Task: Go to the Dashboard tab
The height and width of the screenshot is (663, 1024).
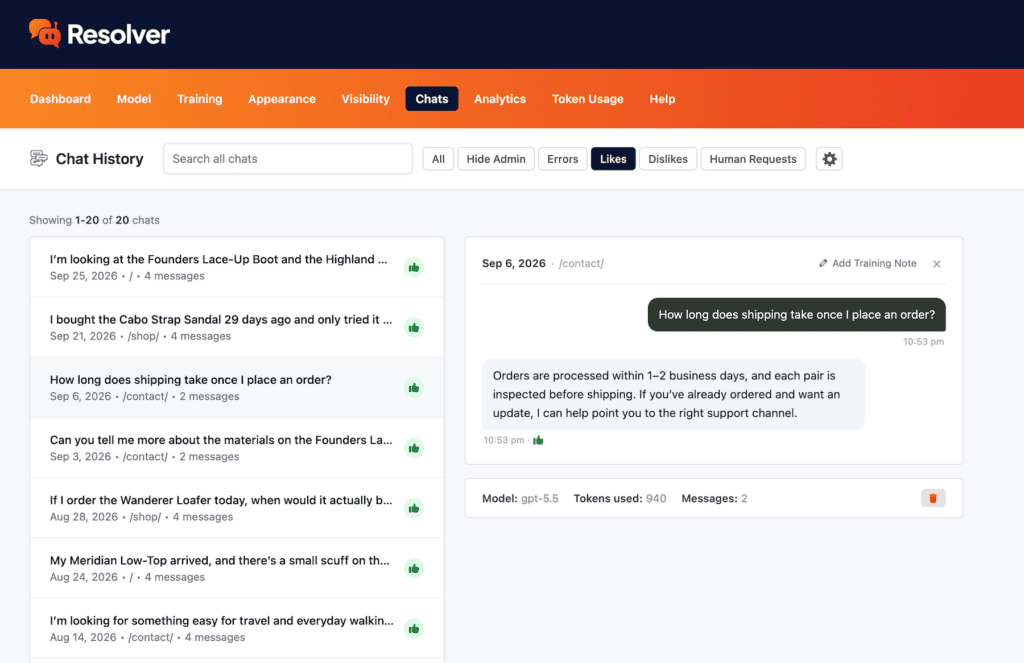Action: (x=60, y=99)
